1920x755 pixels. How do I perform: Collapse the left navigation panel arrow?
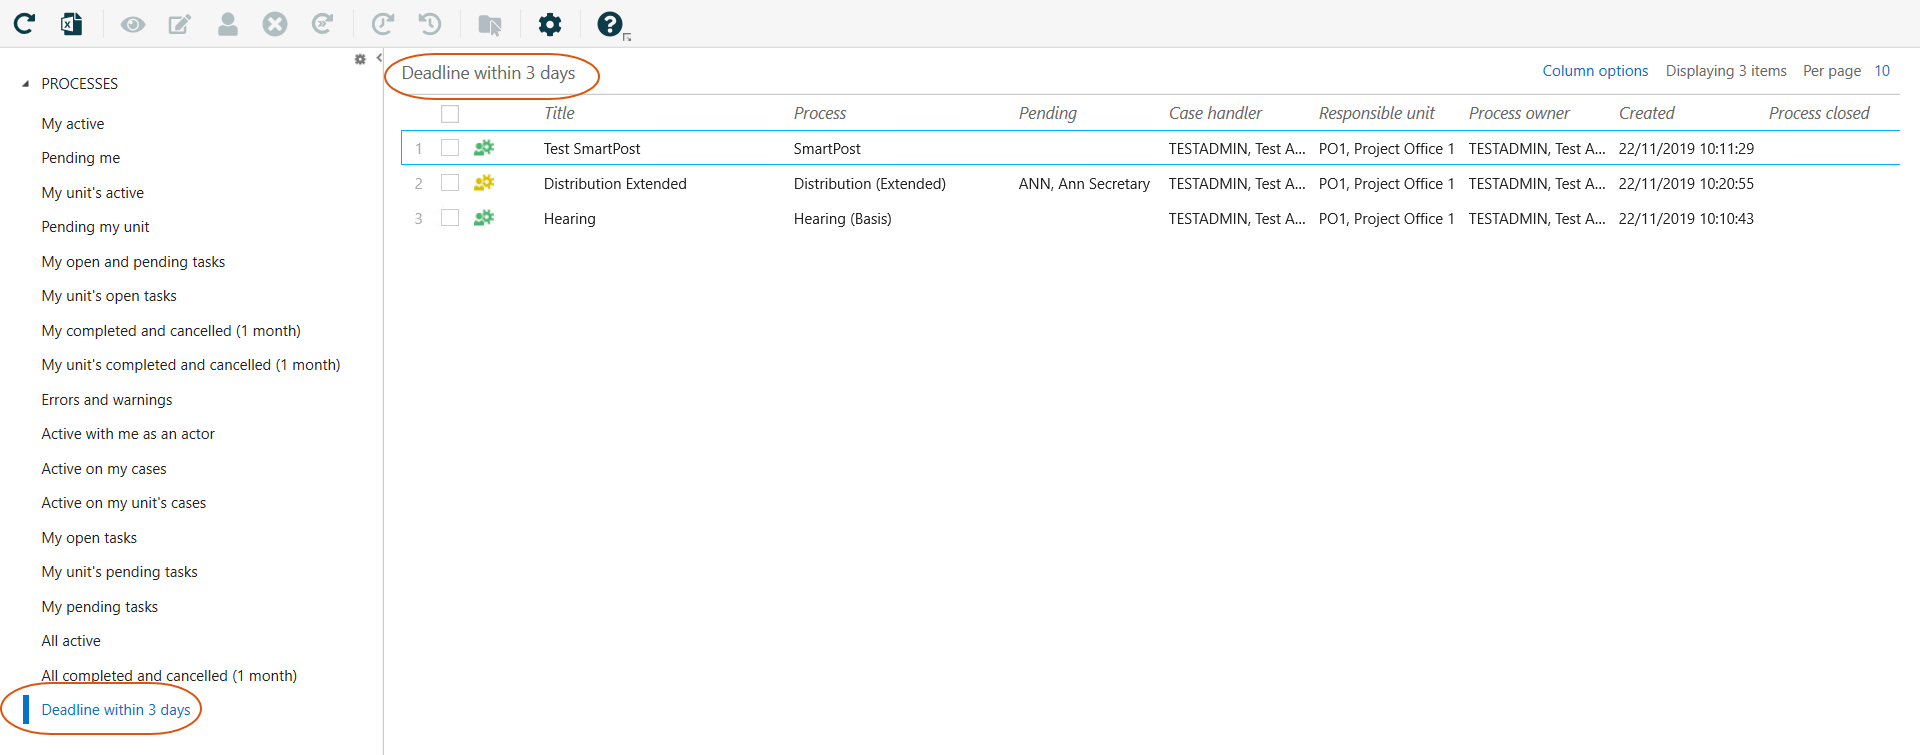pos(379,59)
